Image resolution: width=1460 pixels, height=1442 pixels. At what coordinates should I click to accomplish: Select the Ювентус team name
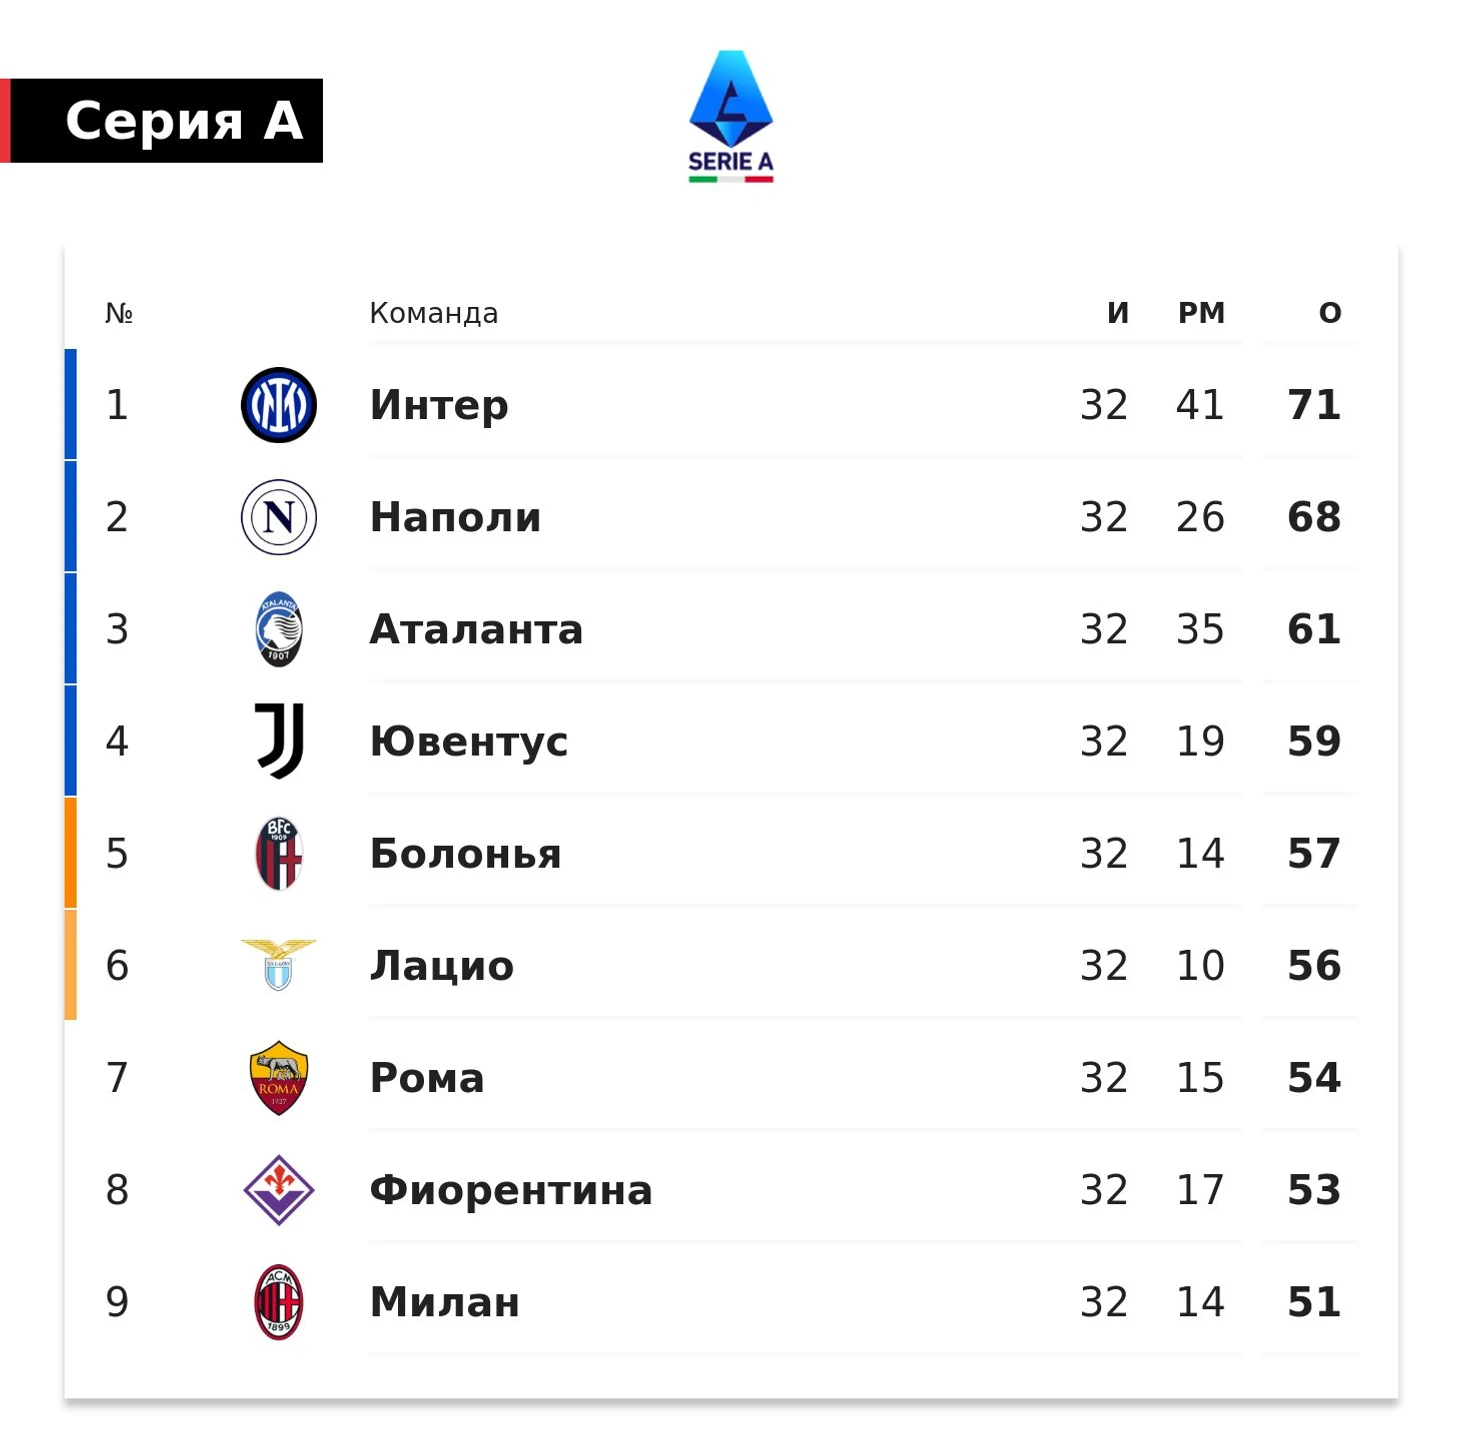pyautogui.click(x=469, y=741)
